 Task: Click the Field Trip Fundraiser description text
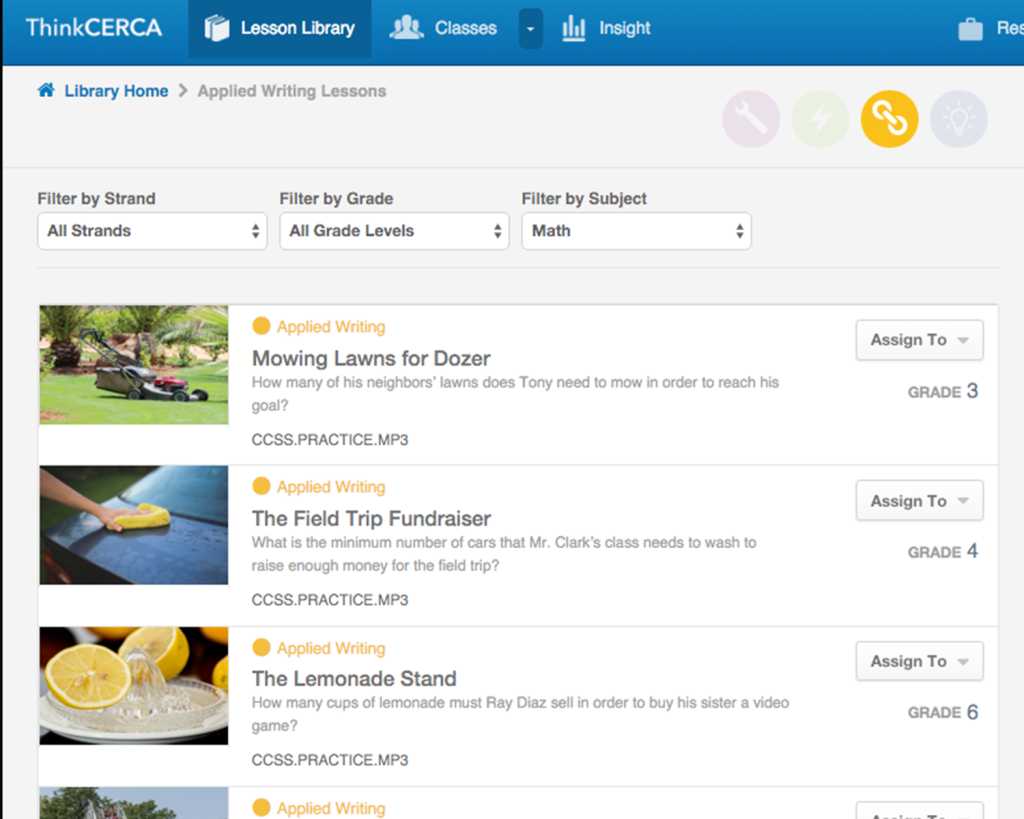click(x=504, y=554)
